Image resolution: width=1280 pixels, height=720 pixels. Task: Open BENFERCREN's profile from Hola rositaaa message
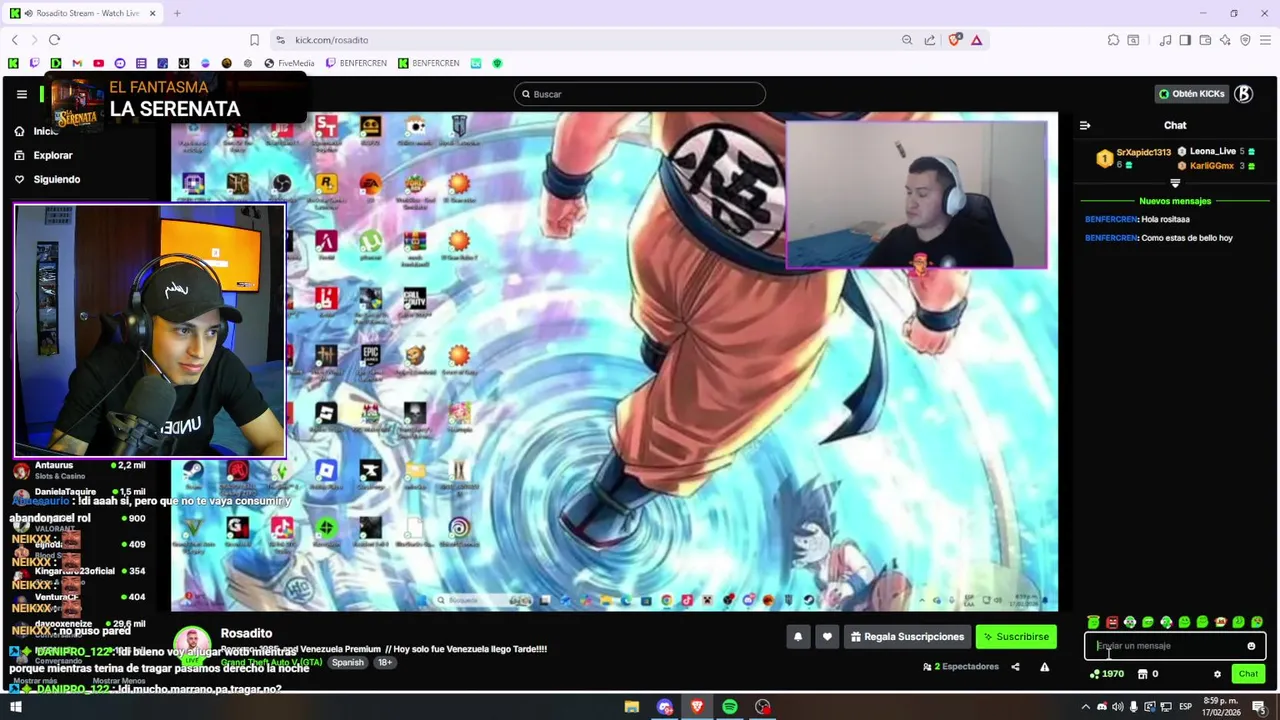pos(1111,219)
